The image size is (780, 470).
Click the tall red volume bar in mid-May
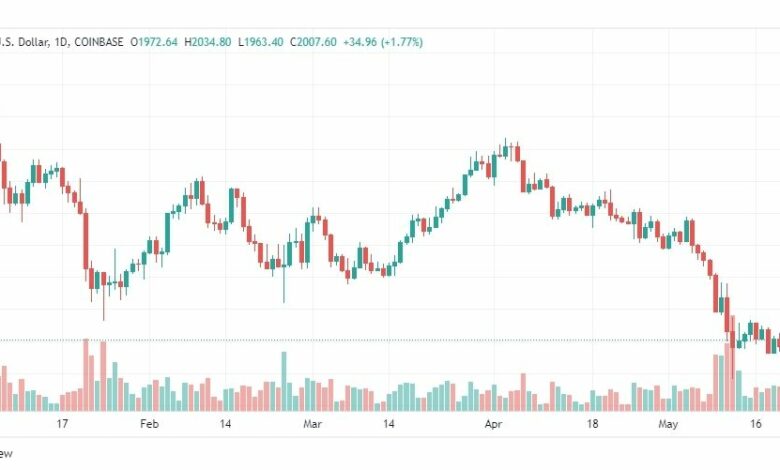[x=727, y=377]
